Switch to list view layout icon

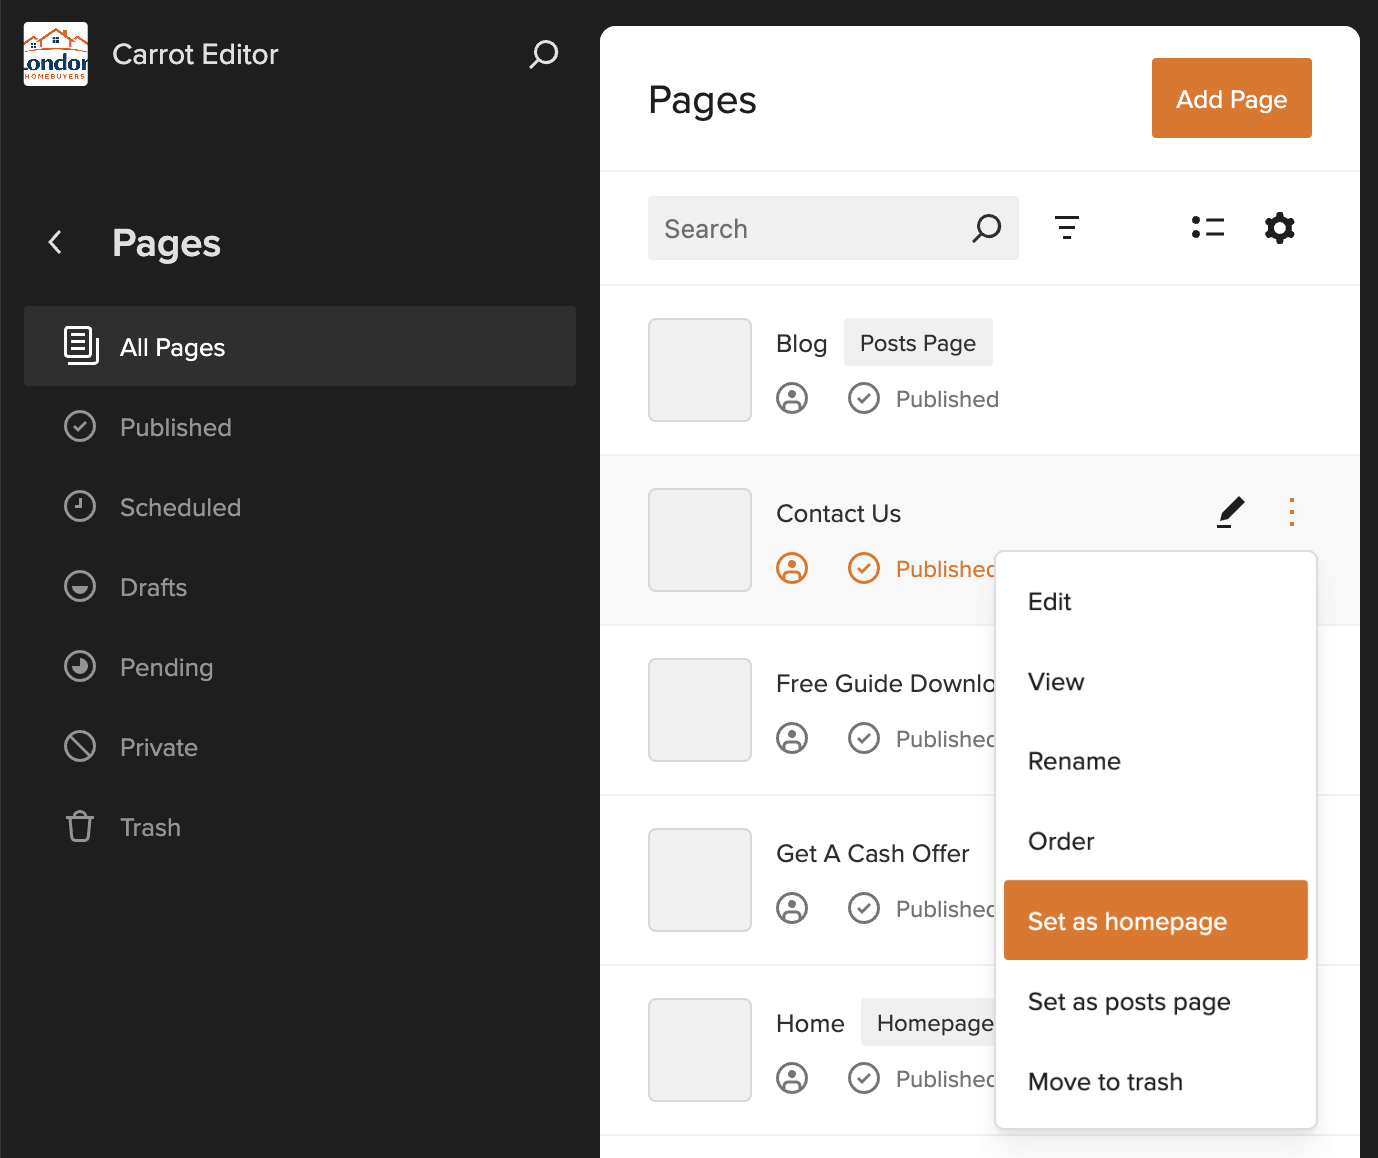[1207, 228]
